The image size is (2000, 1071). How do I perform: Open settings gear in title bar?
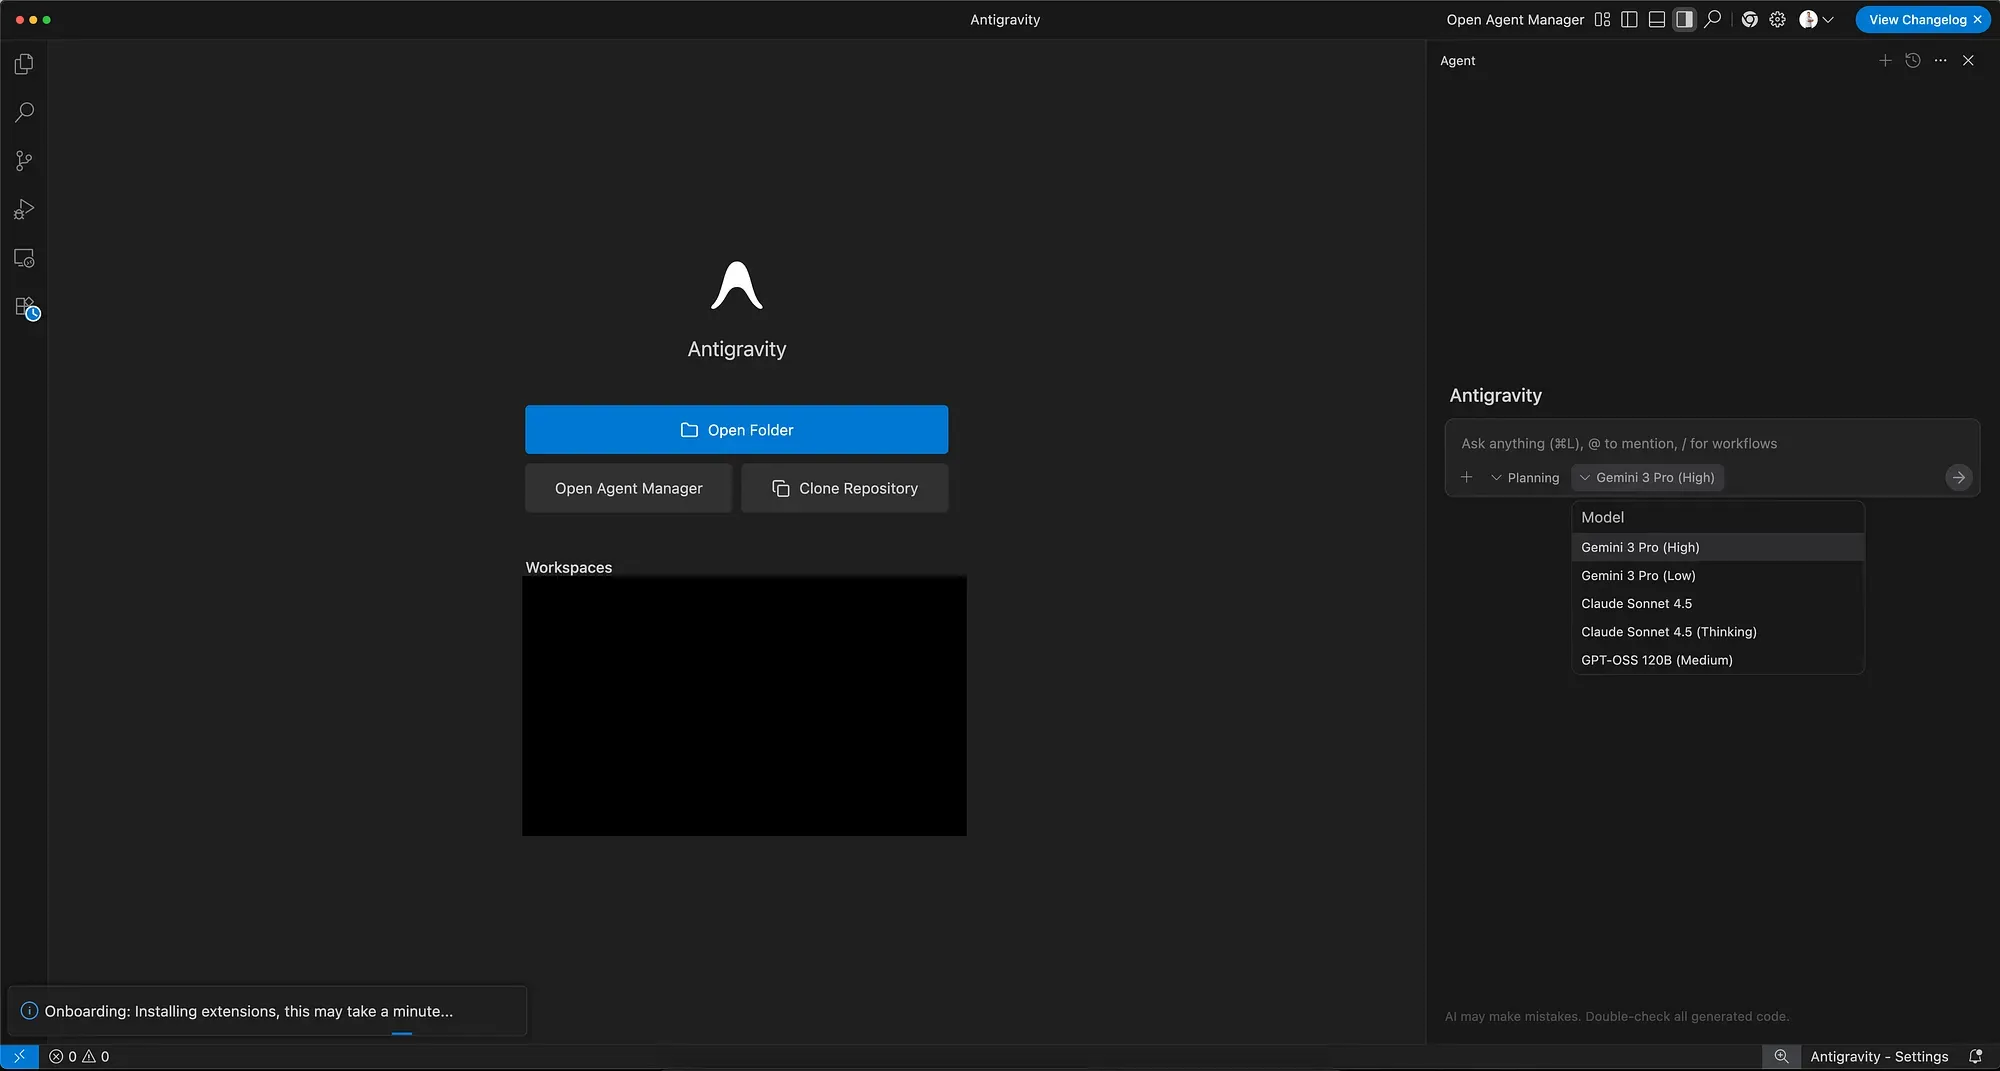[1777, 19]
